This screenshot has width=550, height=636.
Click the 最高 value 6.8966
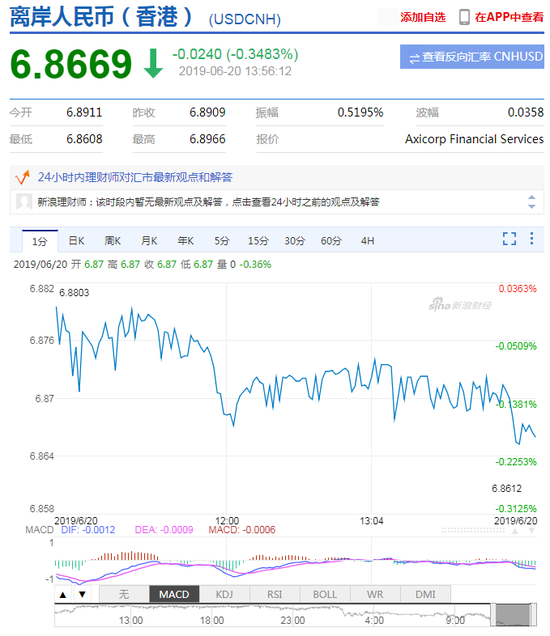(x=207, y=139)
